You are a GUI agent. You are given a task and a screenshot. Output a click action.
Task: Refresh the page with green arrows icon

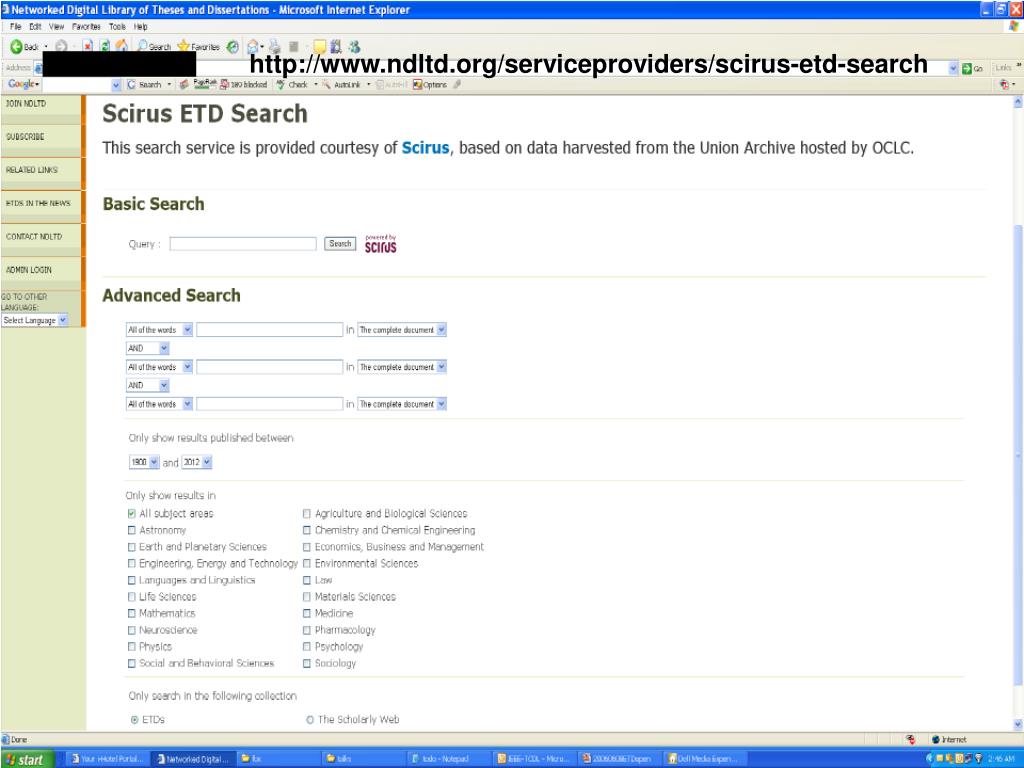coord(104,46)
